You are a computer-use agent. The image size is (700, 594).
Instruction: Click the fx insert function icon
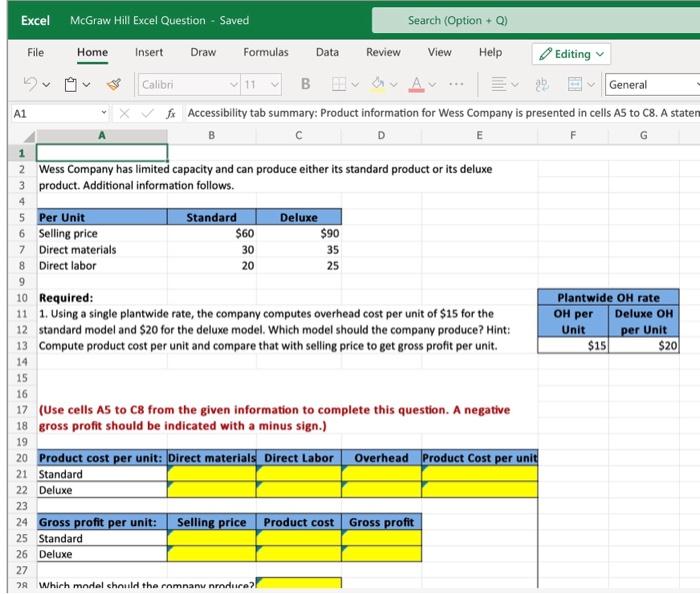coord(171,114)
